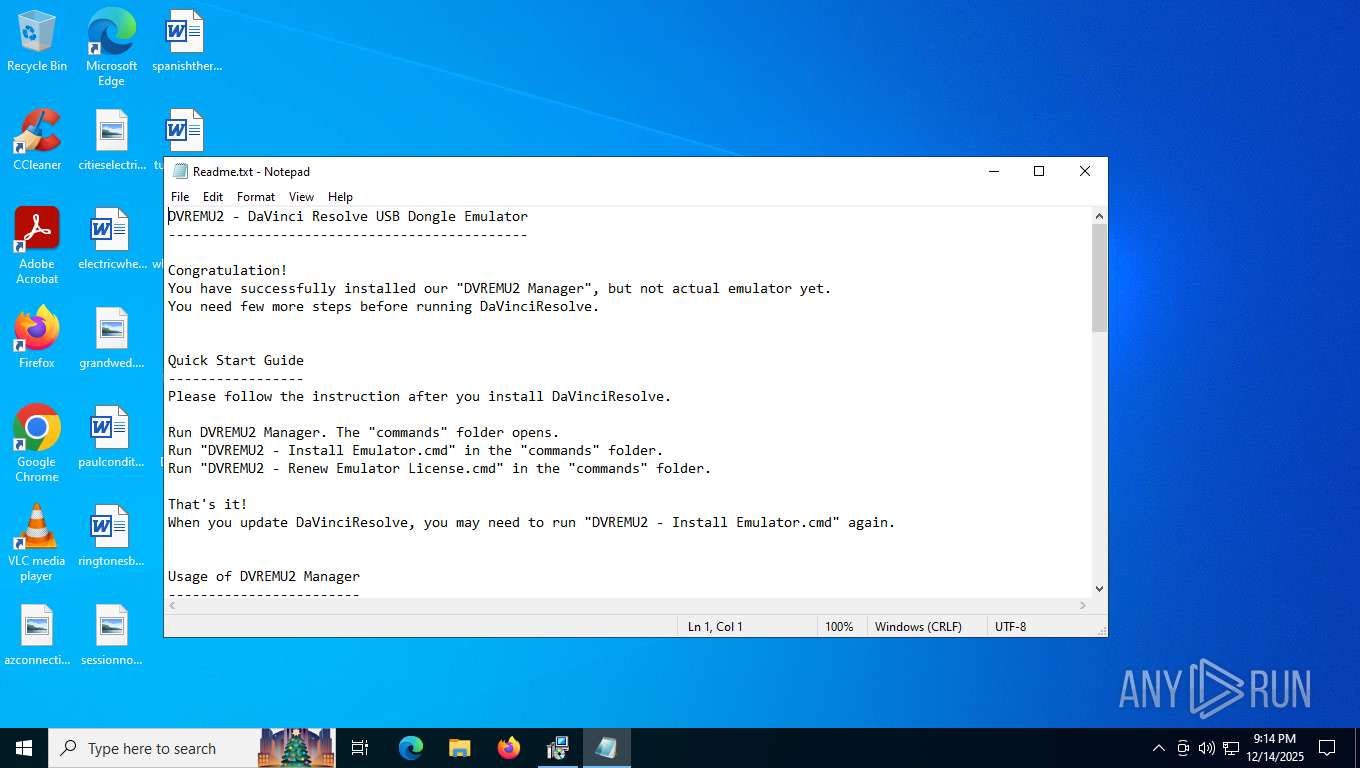Select the spanishther Word document icon
Screen dimensions: 1360x768
(x=186, y=42)
